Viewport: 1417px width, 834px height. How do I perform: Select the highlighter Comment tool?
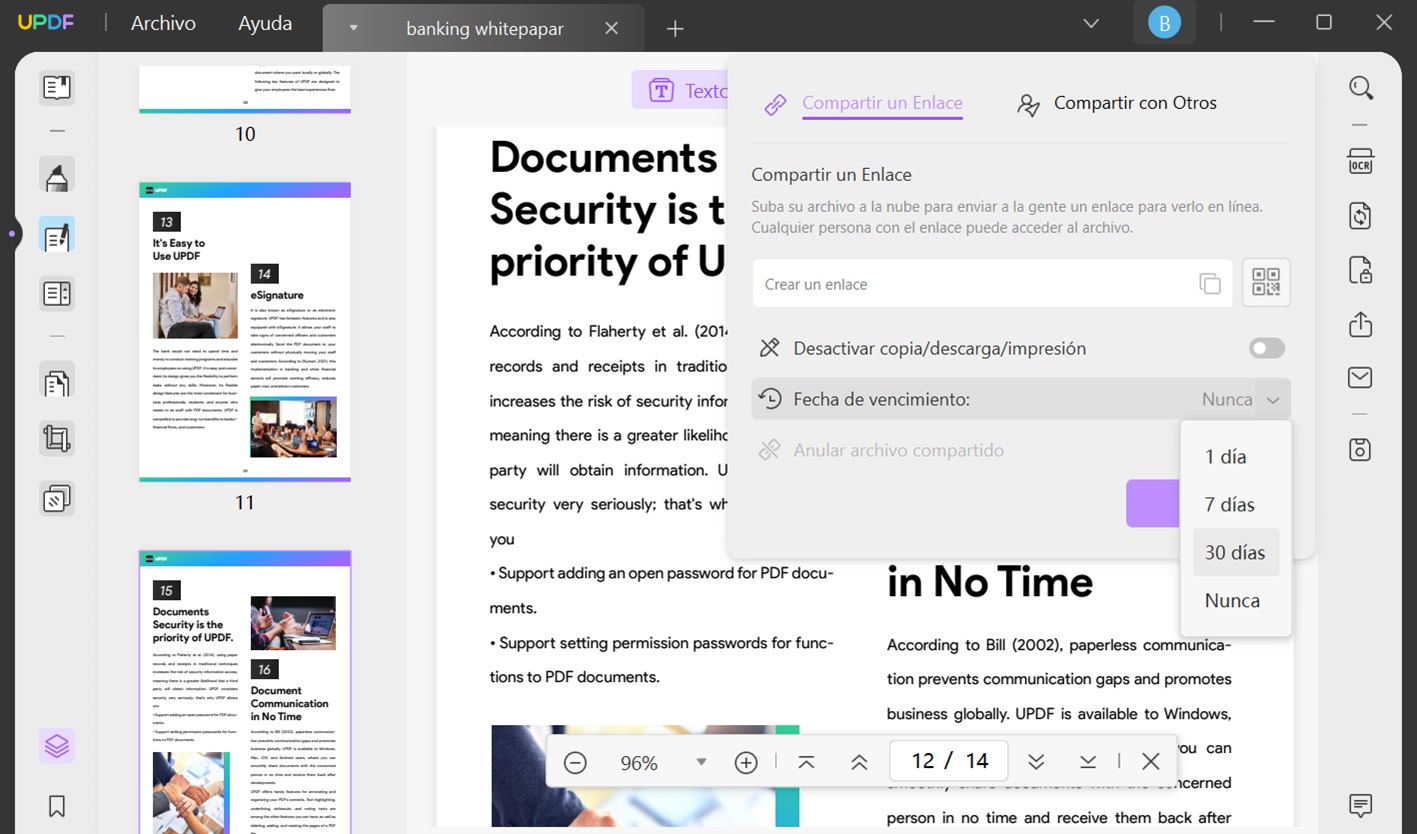click(57, 176)
